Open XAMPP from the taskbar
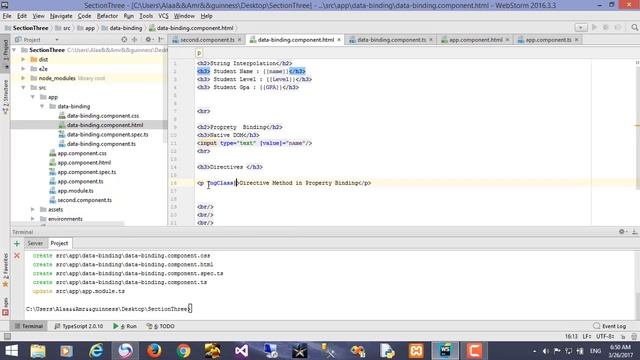The width and height of the screenshot is (640, 360). point(416,351)
